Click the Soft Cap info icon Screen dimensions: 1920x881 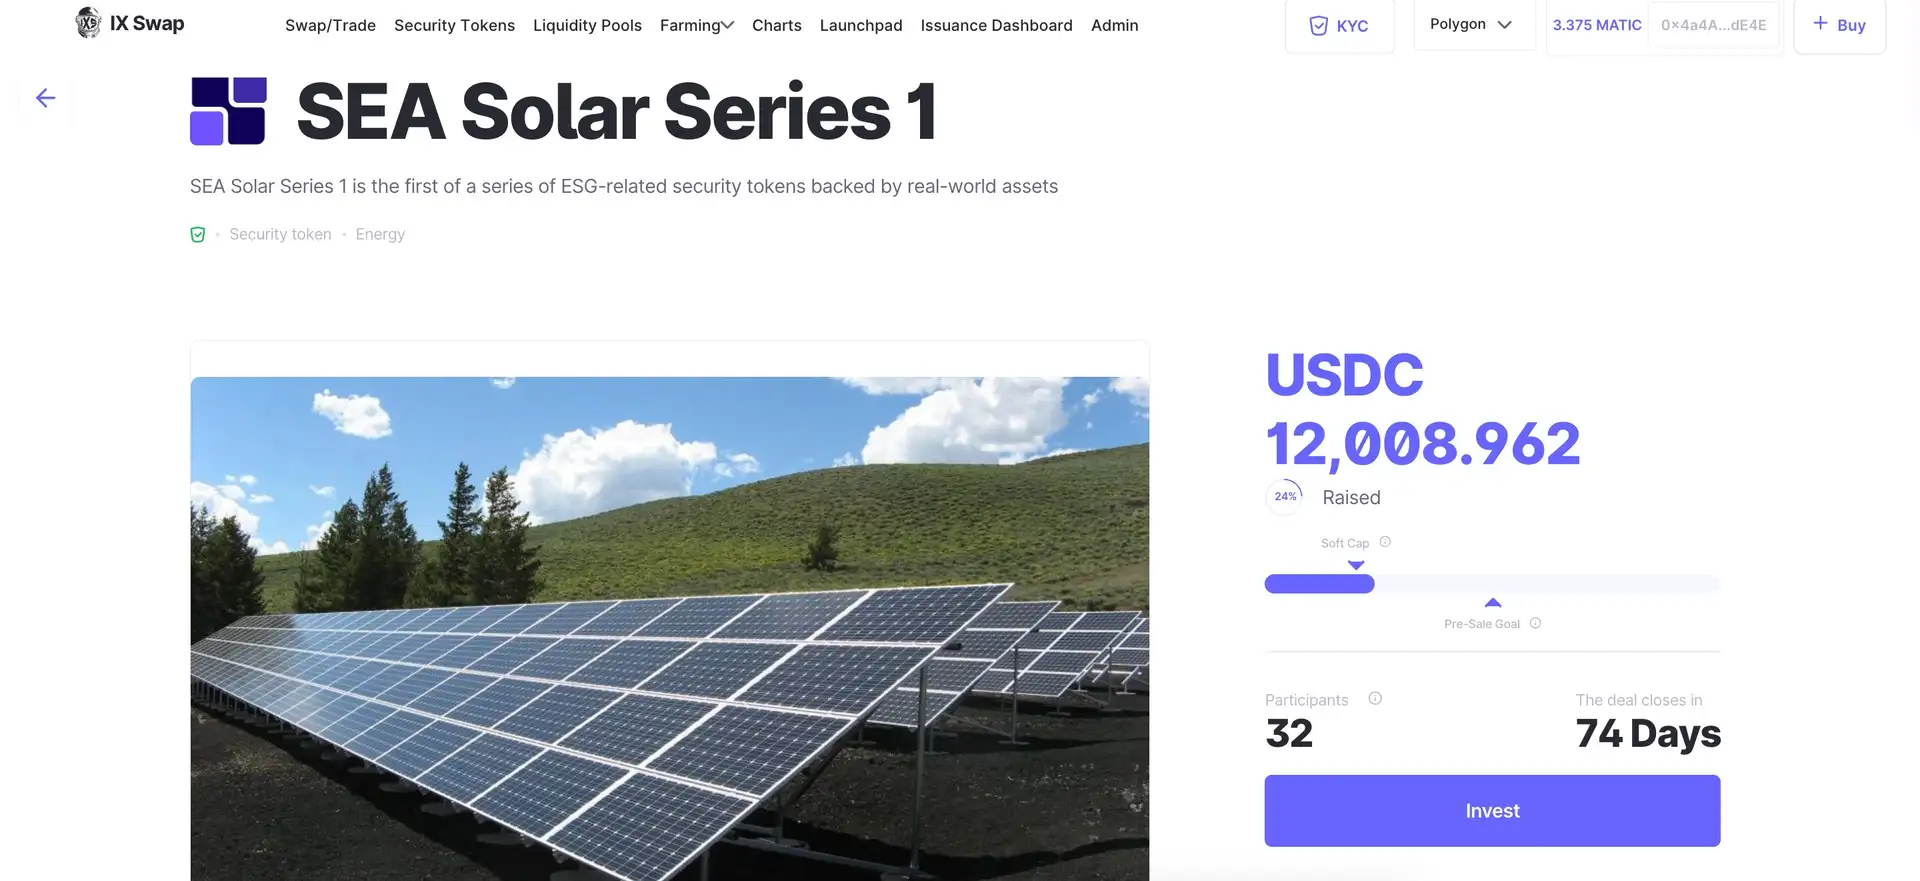coord(1385,542)
